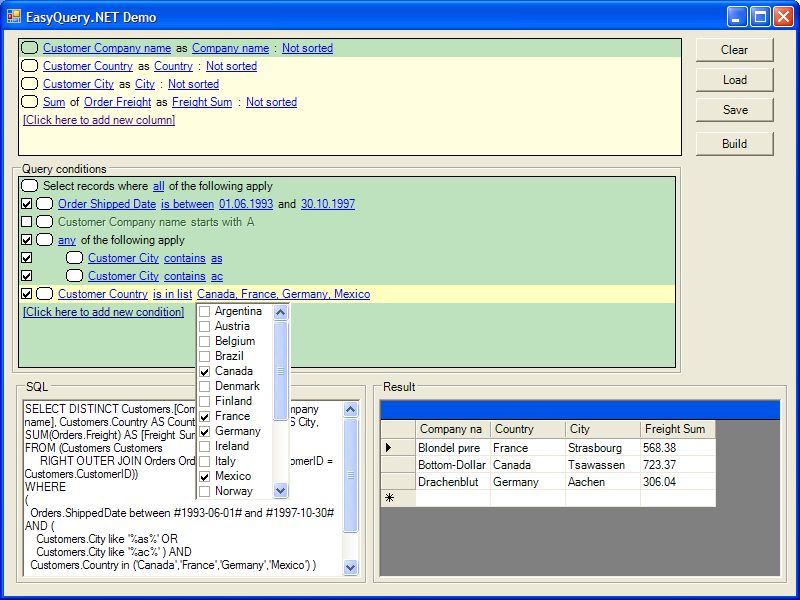
Task: Disable the Order Shipped Date condition checkbox
Action: 27,204
